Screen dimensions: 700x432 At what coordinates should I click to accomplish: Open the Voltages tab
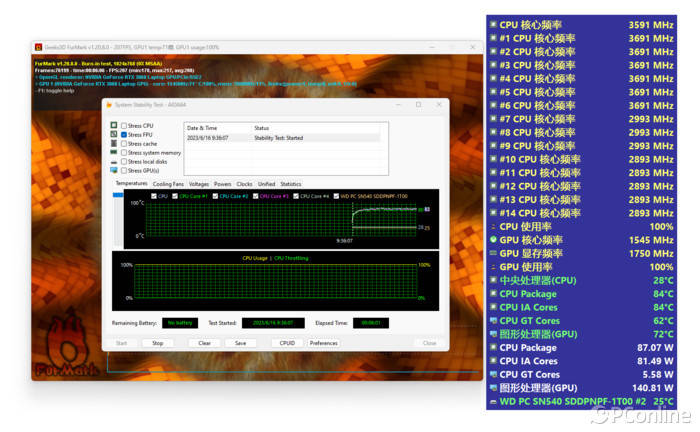pyautogui.click(x=199, y=184)
